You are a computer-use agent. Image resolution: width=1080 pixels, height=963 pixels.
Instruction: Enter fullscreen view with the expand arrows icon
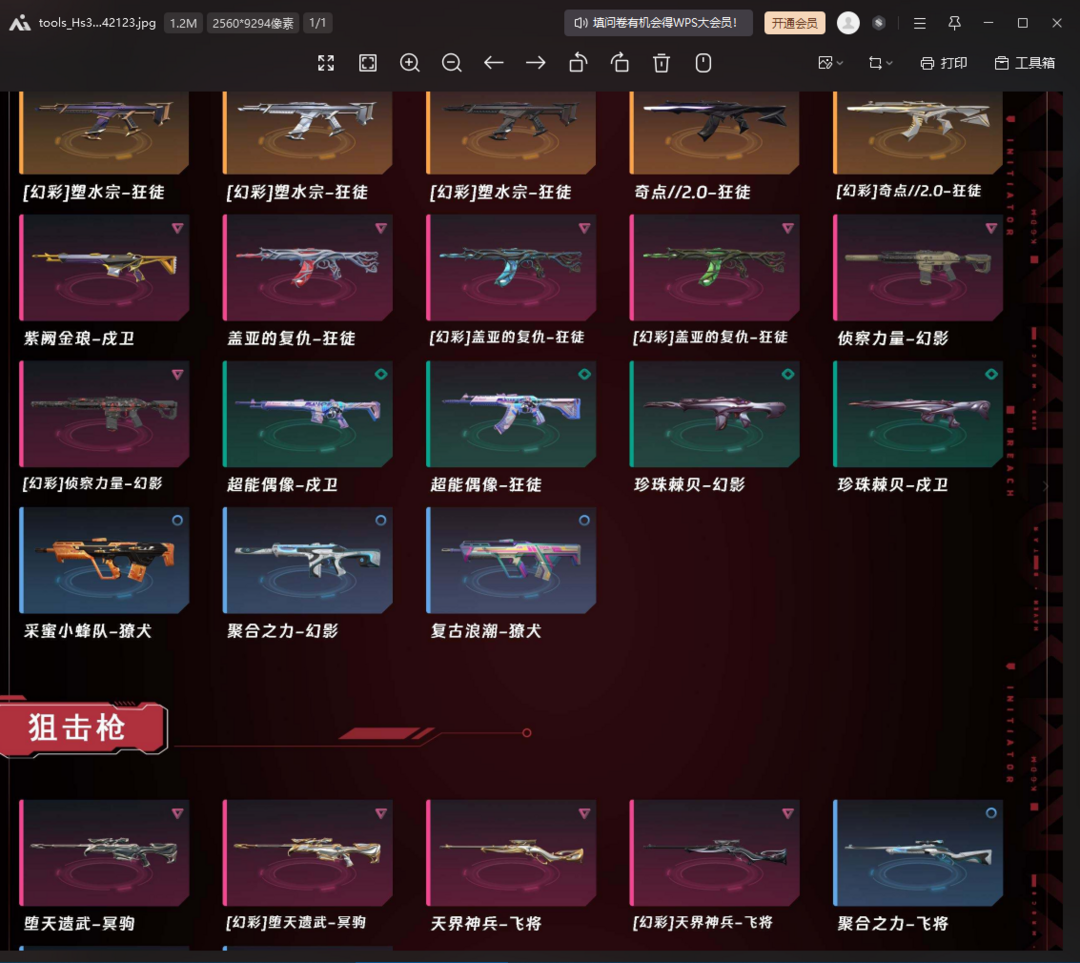pos(326,63)
